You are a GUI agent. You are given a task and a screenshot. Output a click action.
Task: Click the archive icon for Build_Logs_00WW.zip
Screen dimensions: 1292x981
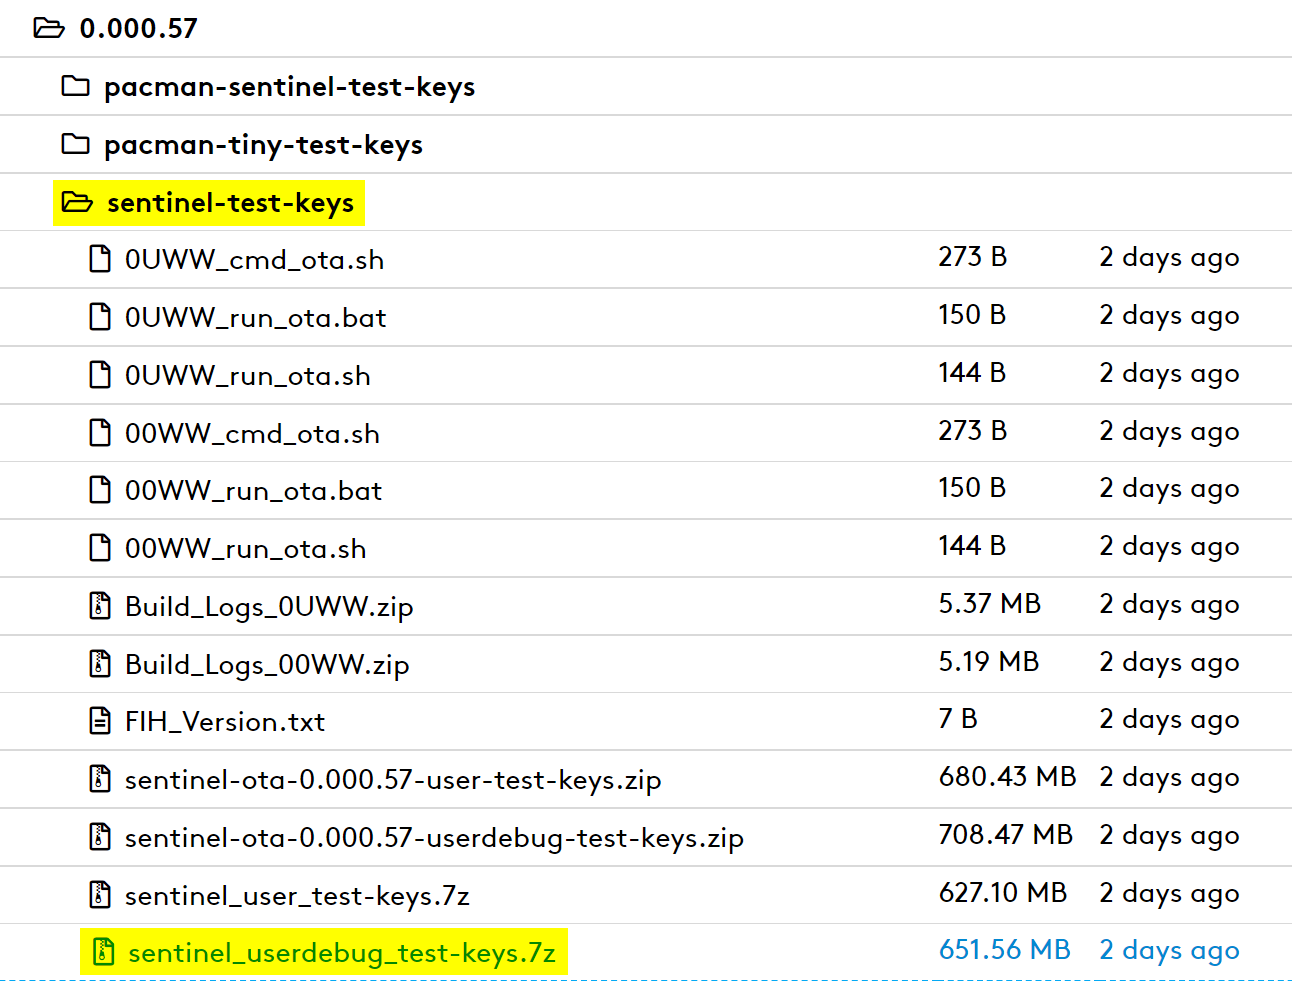pos(100,664)
